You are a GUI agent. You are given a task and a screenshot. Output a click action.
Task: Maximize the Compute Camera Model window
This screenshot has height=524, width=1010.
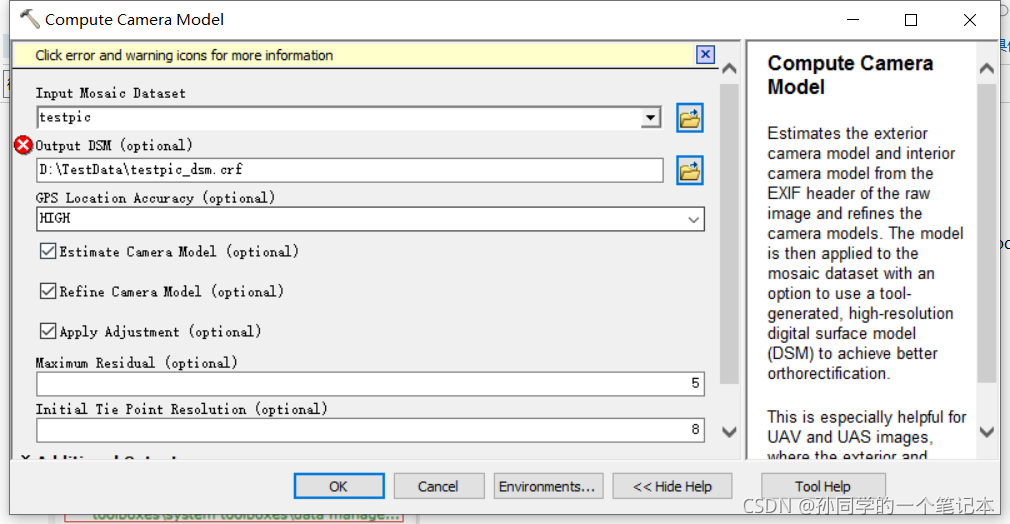point(911,20)
